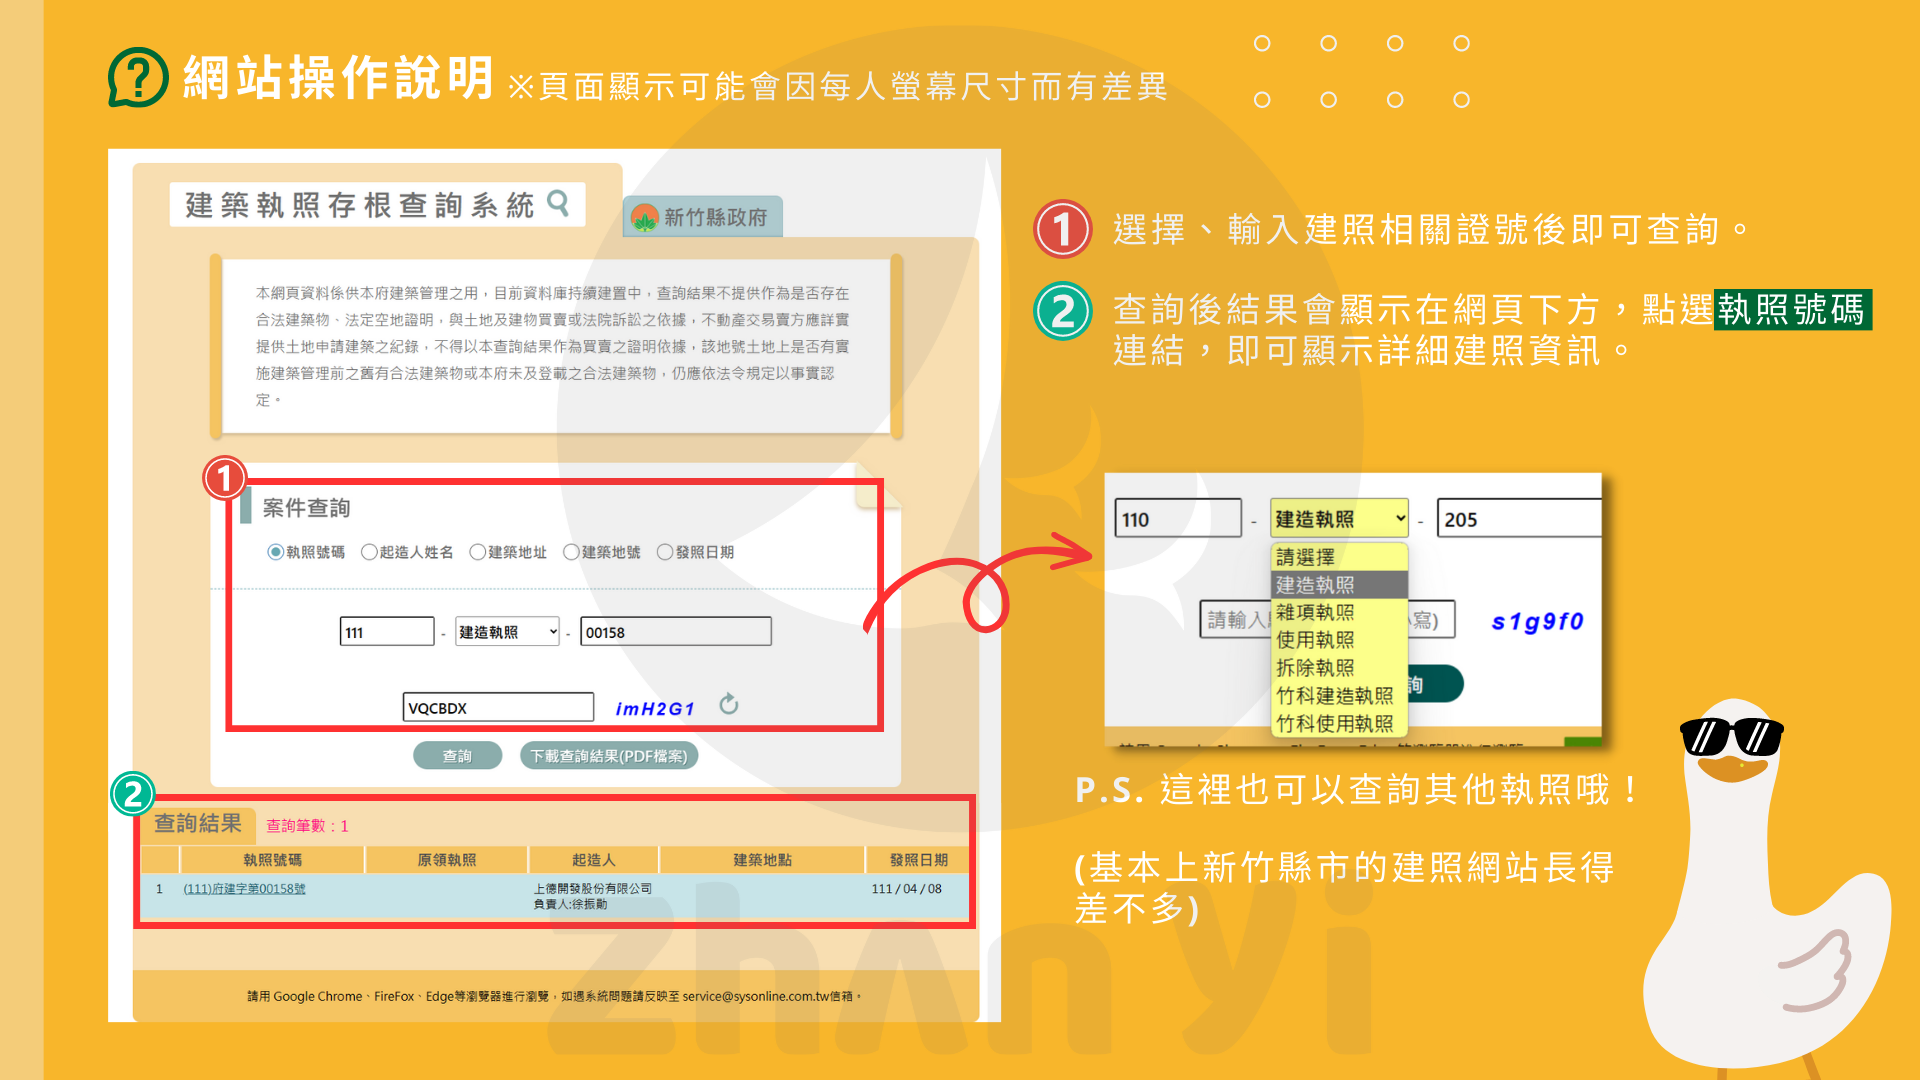
Task: Click the imH2G1 captcha image
Action: (x=655, y=709)
